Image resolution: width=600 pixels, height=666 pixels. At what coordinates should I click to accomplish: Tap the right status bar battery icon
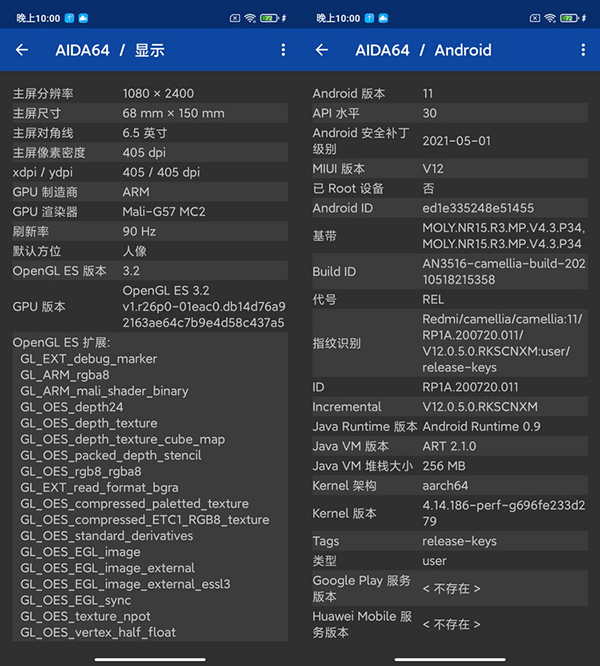click(x=569, y=18)
